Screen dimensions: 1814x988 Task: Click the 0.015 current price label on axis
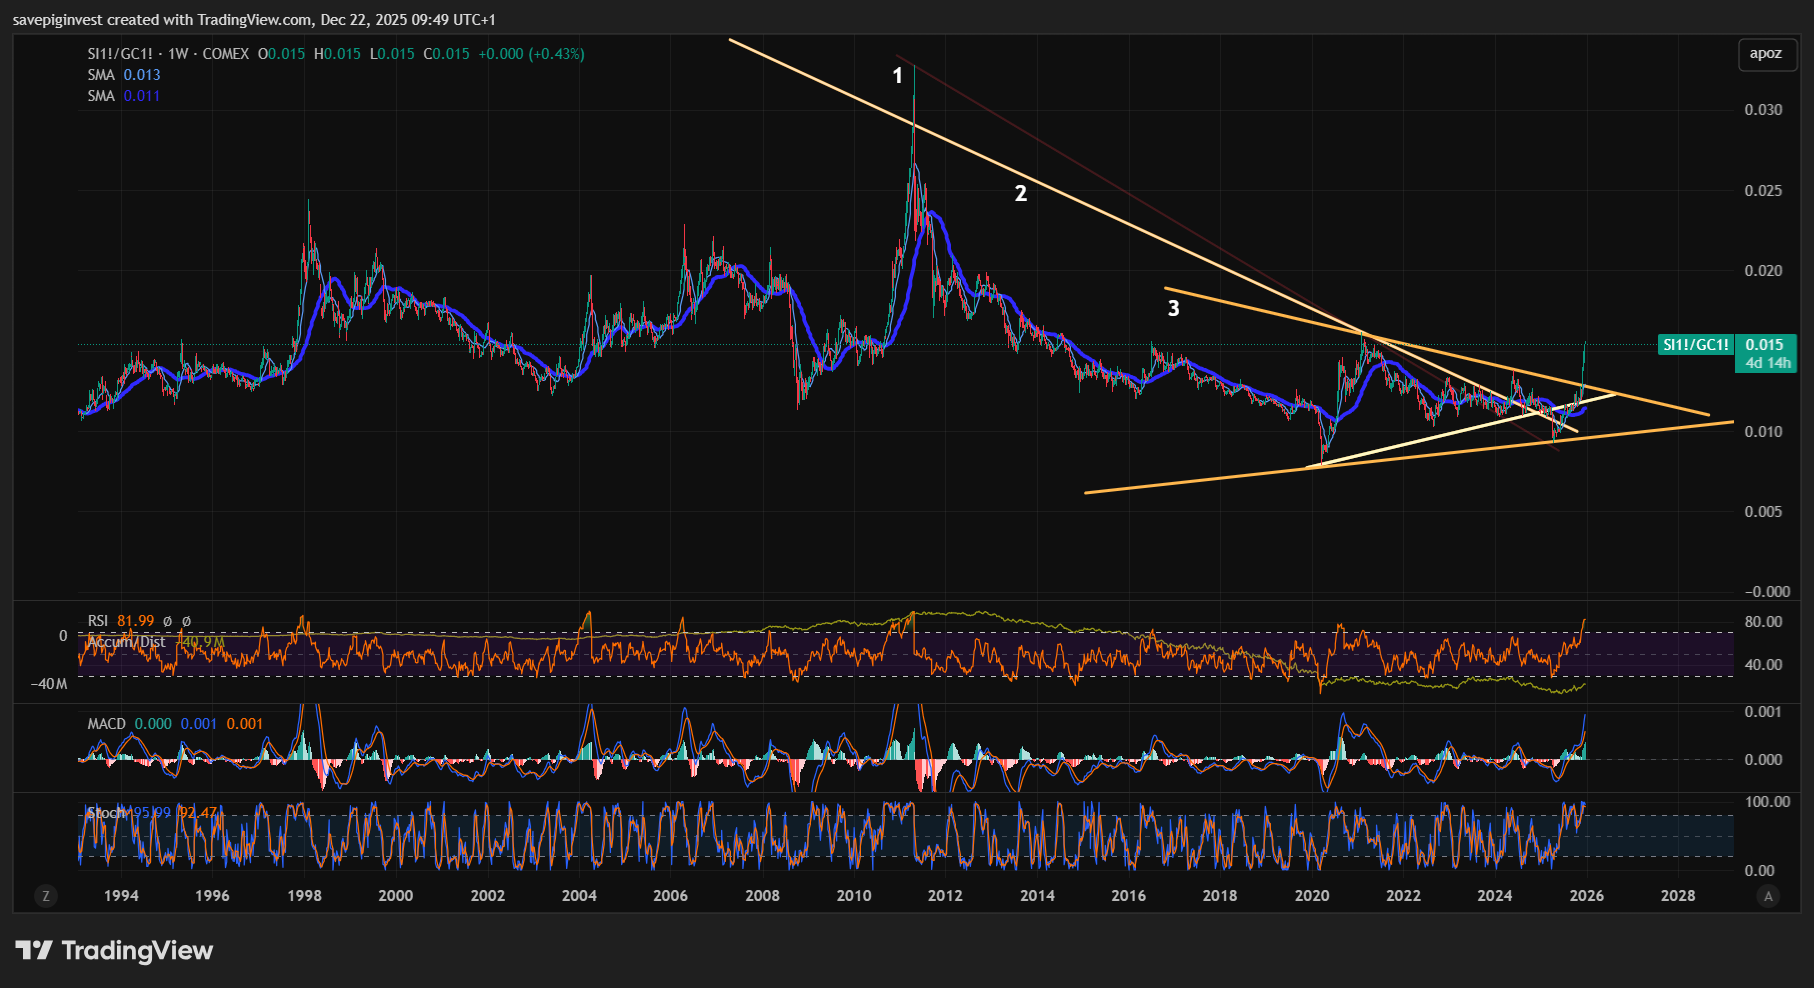1765,345
